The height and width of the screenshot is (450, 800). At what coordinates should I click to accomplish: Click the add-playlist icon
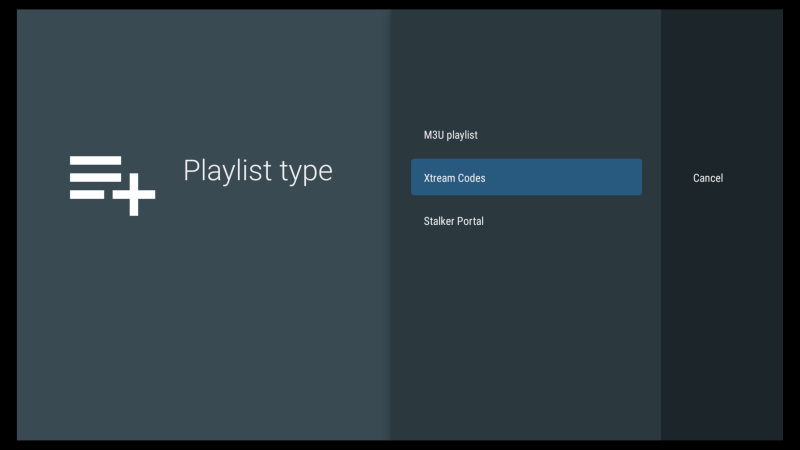pyautogui.click(x=112, y=185)
